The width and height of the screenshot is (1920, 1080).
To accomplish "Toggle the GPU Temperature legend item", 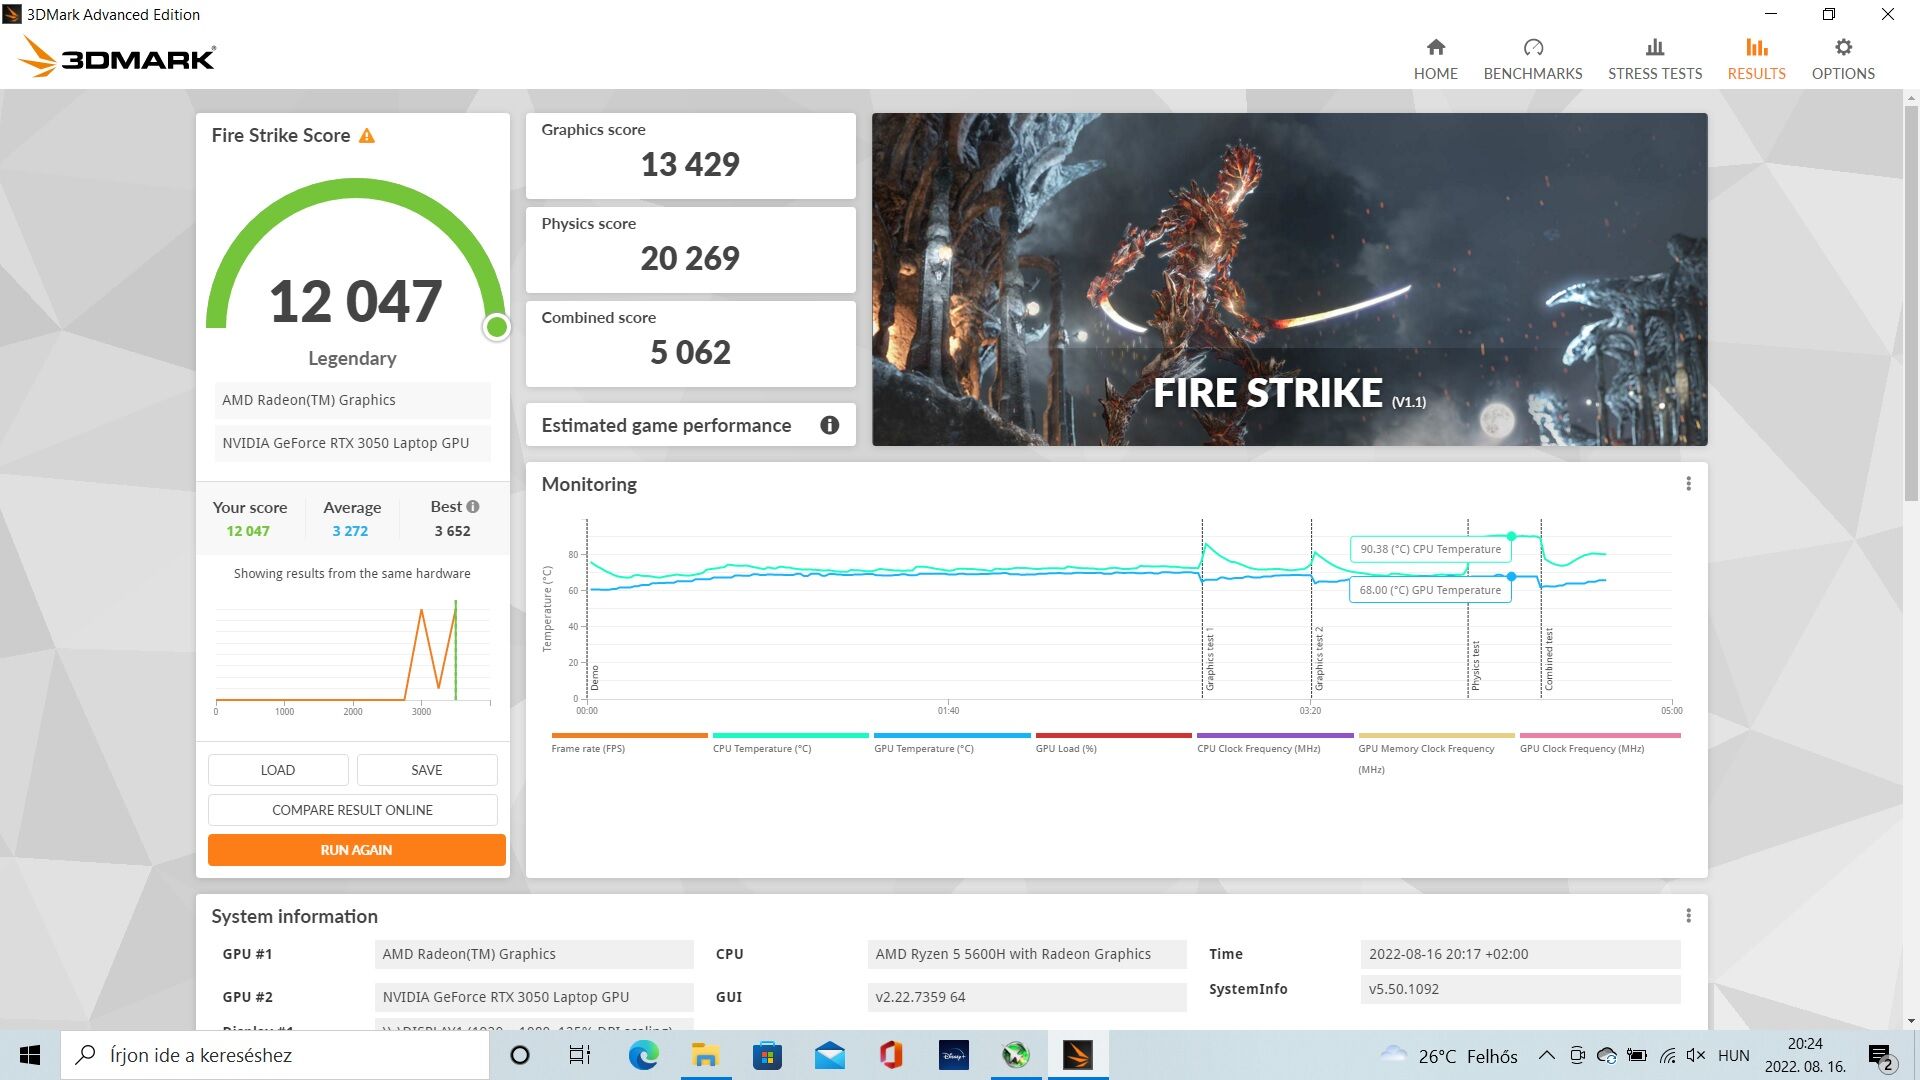I will [952, 743].
